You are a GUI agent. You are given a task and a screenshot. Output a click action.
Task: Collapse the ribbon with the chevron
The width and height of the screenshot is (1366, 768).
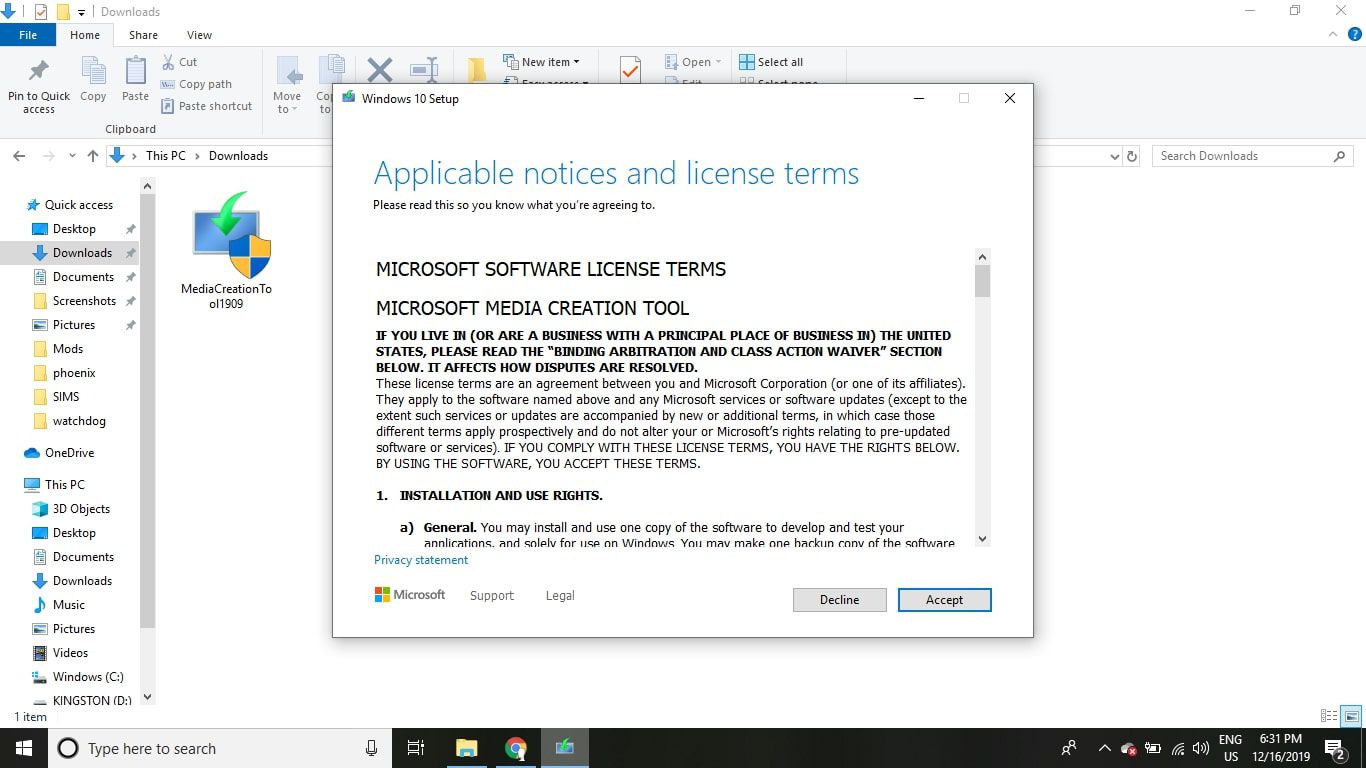(1333, 34)
